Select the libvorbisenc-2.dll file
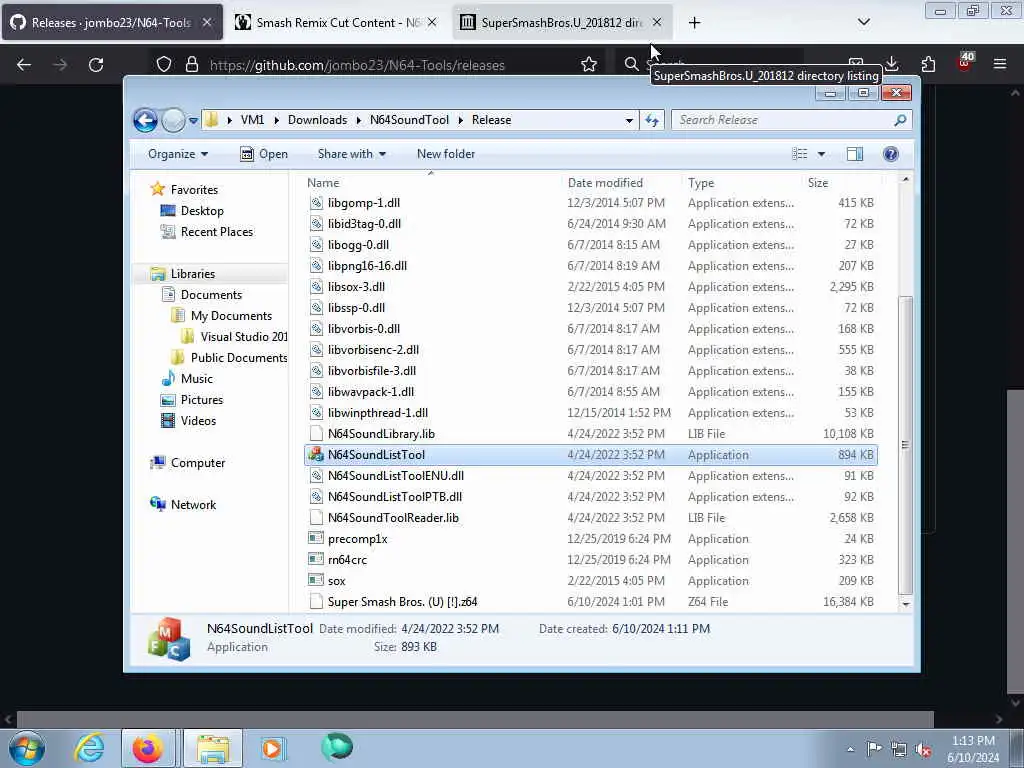The width and height of the screenshot is (1024, 768). [x=374, y=349]
